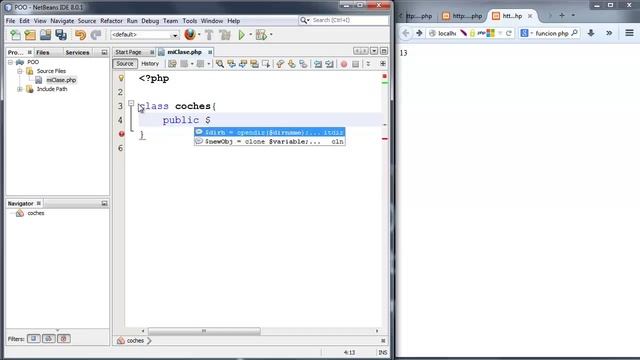Image resolution: width=640 pixels, height=360 pixels.
Task: Collapse the Source Files tree node
Action: [x=20, y=71]
